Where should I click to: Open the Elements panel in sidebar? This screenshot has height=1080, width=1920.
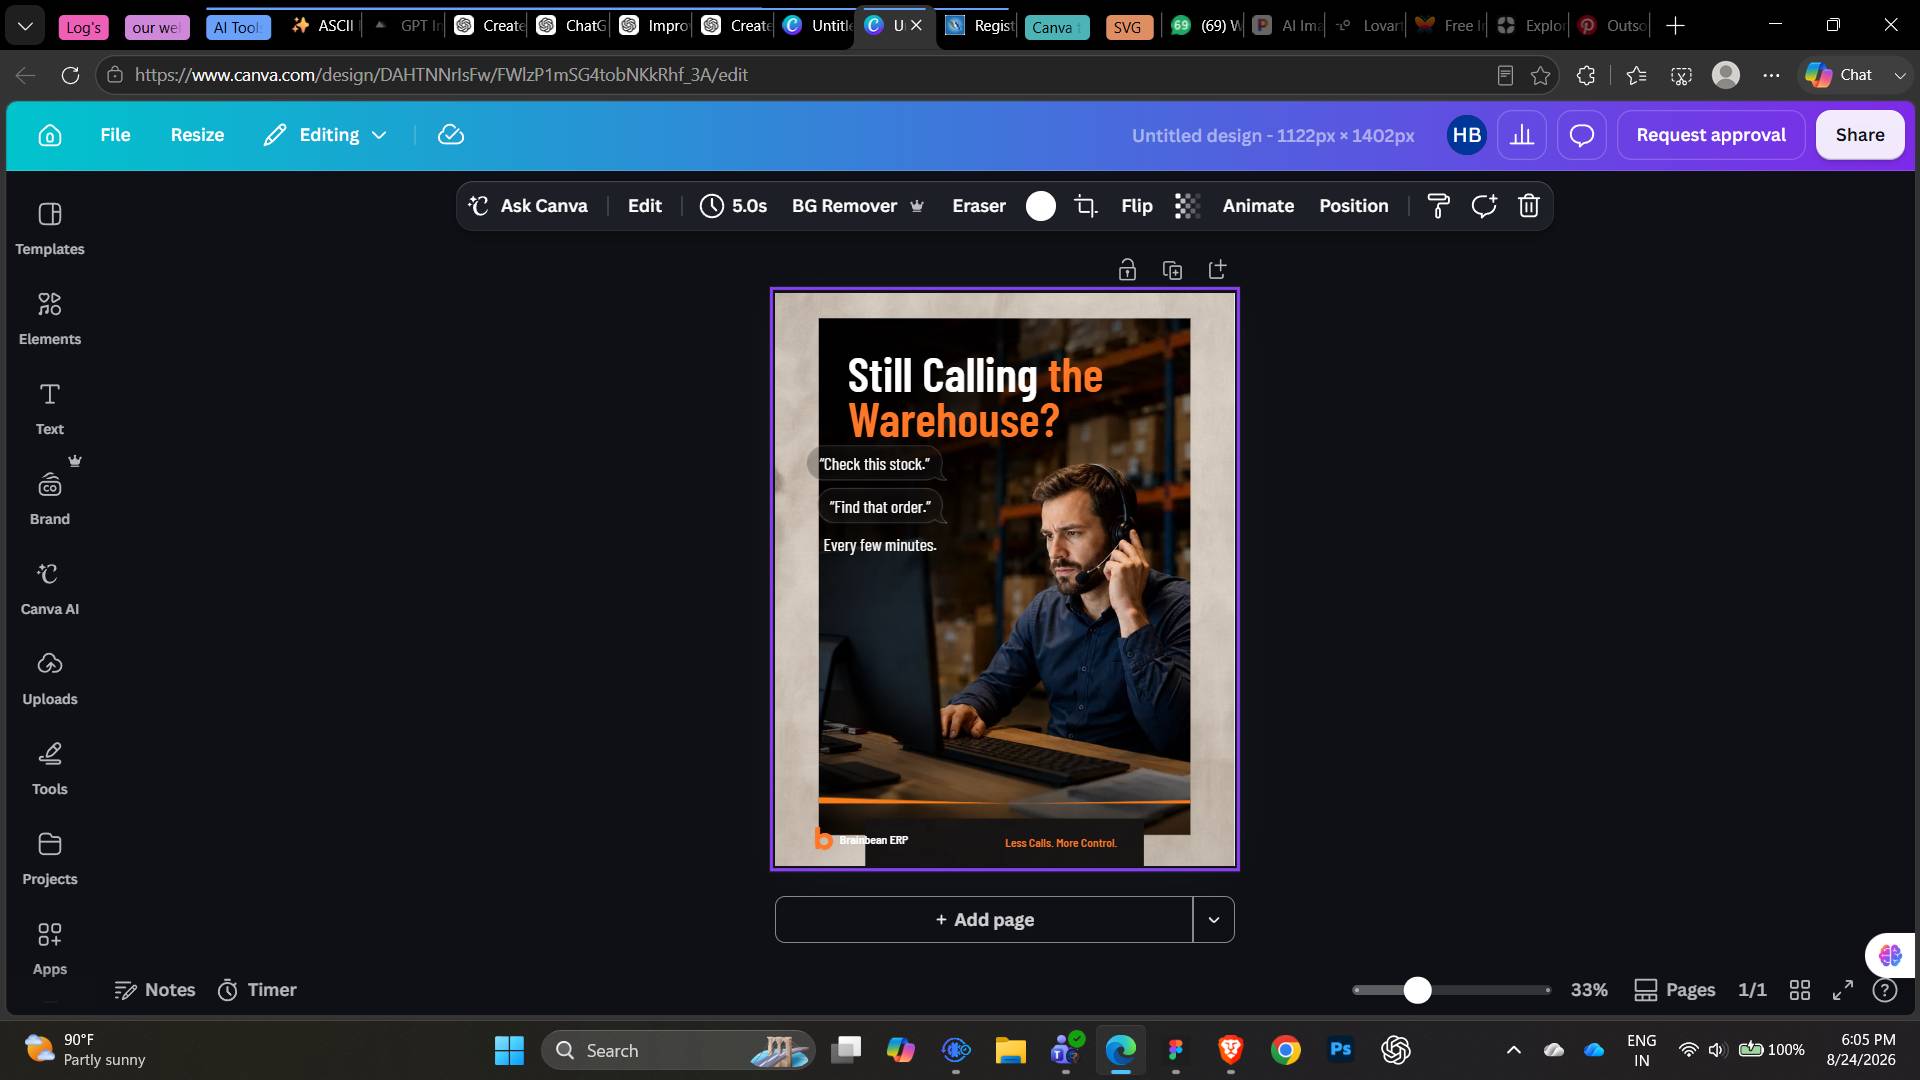coord(50,318)
